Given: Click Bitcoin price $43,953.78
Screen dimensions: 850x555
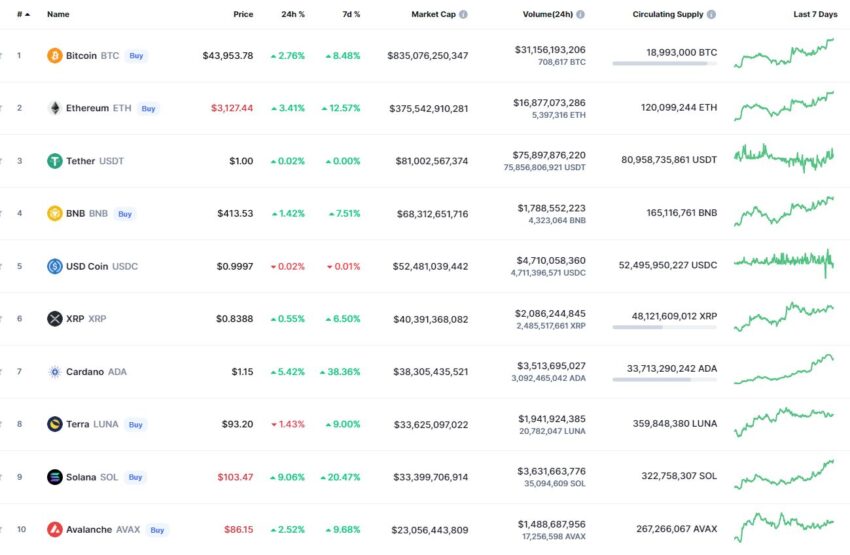Looking at the screenshot, I should point(228,55).
